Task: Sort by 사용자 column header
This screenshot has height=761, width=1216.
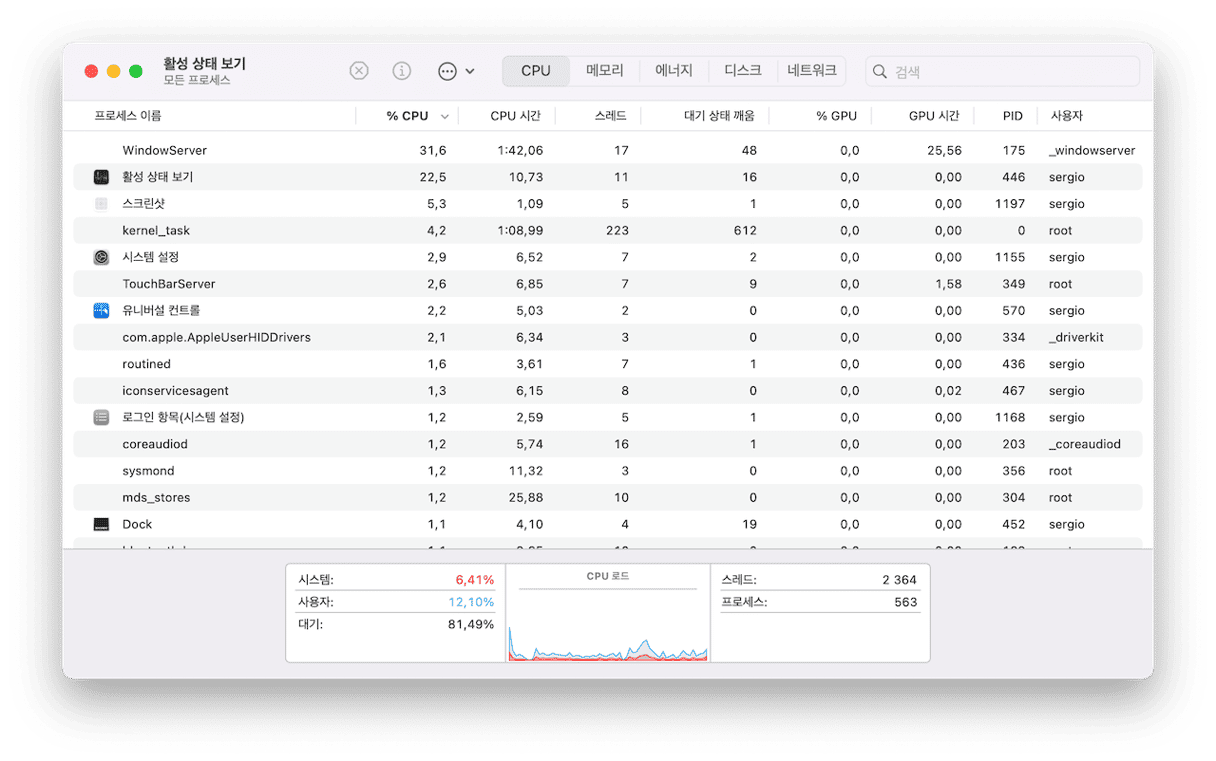Action: 1067,116
